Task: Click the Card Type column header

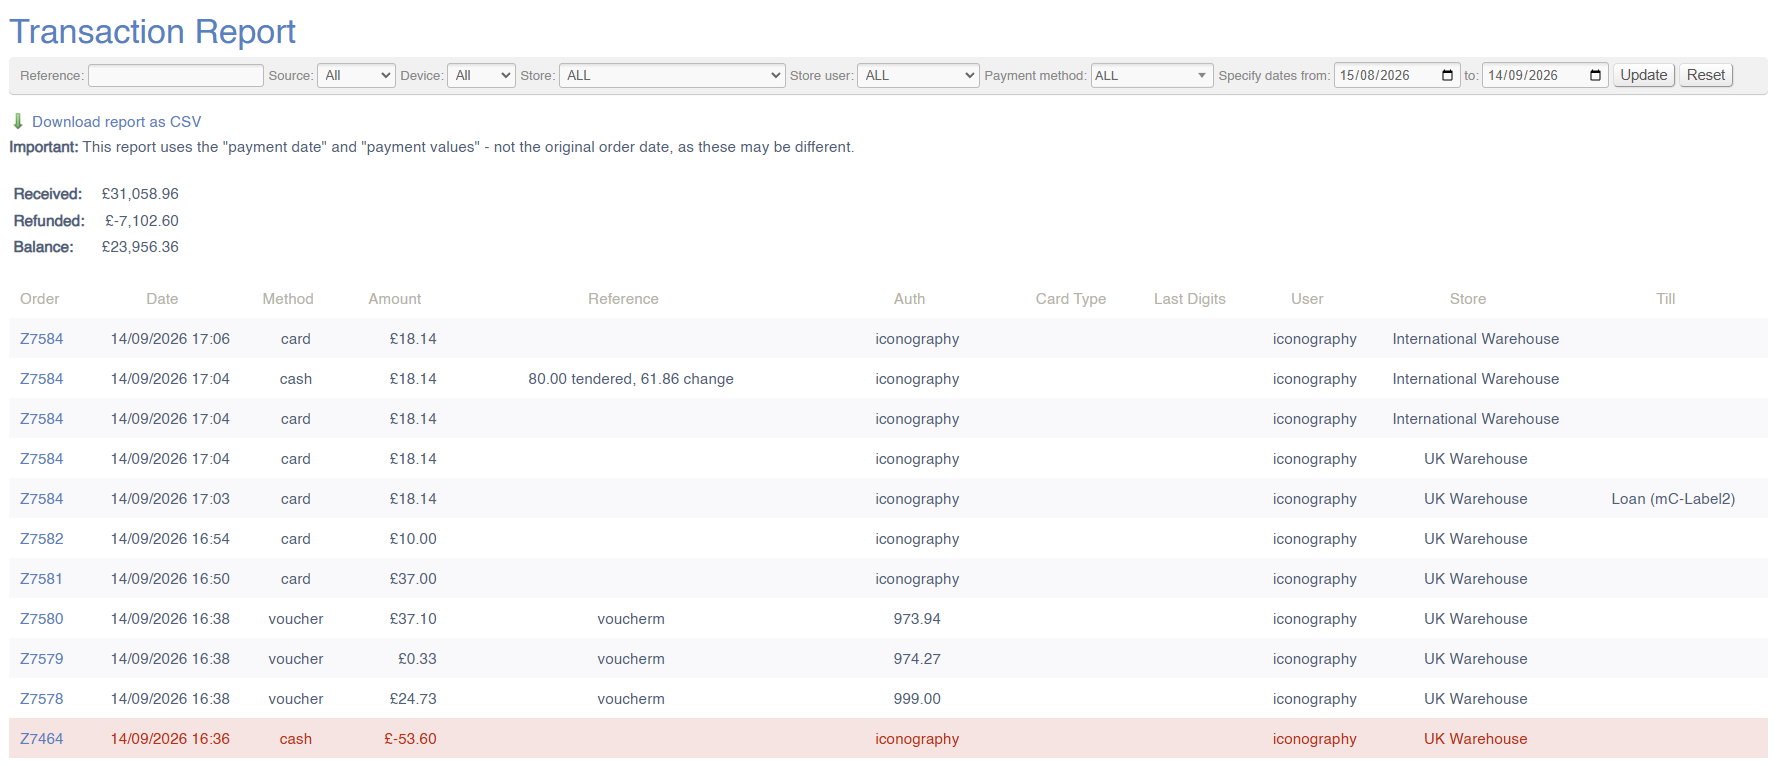Action: coord(1071,298)
